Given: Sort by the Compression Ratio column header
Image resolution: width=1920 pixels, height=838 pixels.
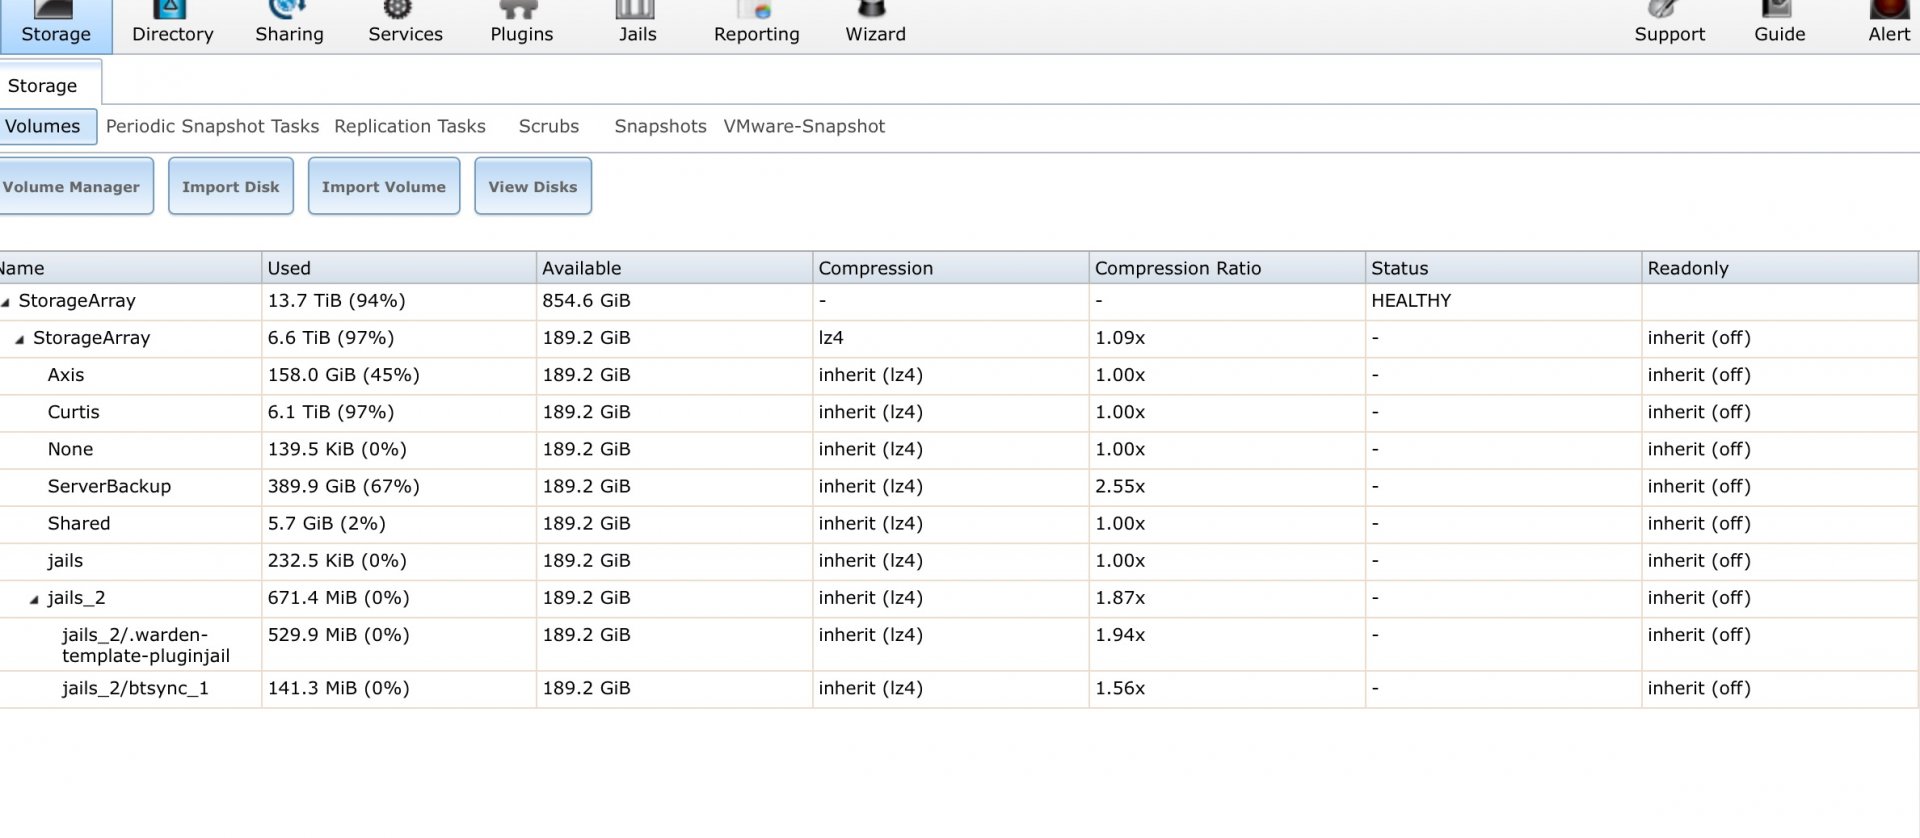Looking at the screenshot, I should tap(1177, 269).
